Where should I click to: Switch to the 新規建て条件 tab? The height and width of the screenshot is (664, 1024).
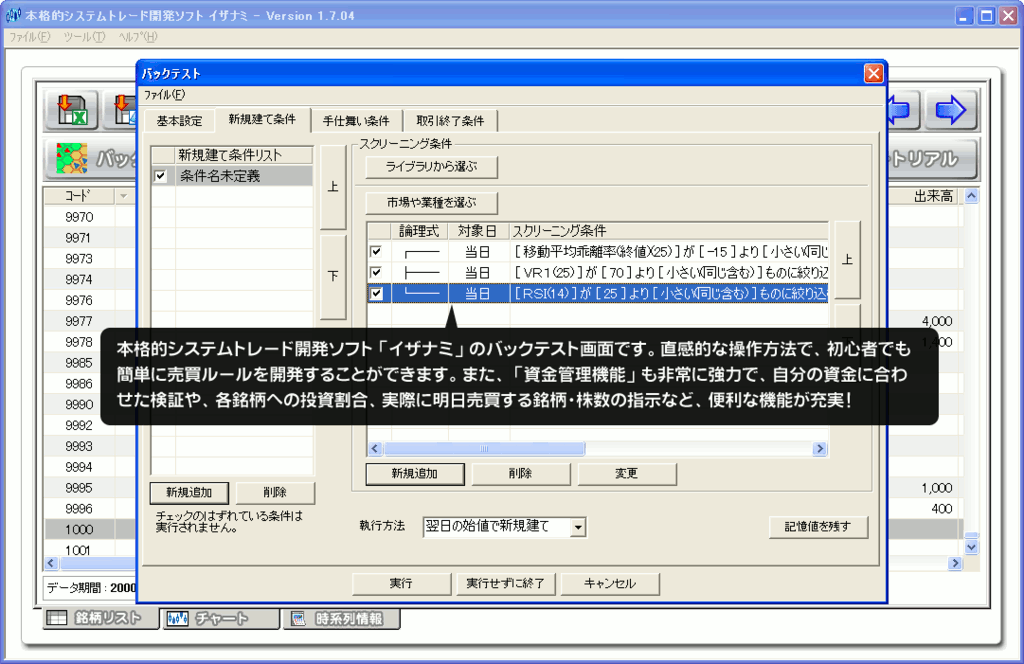tap(262, 119)
